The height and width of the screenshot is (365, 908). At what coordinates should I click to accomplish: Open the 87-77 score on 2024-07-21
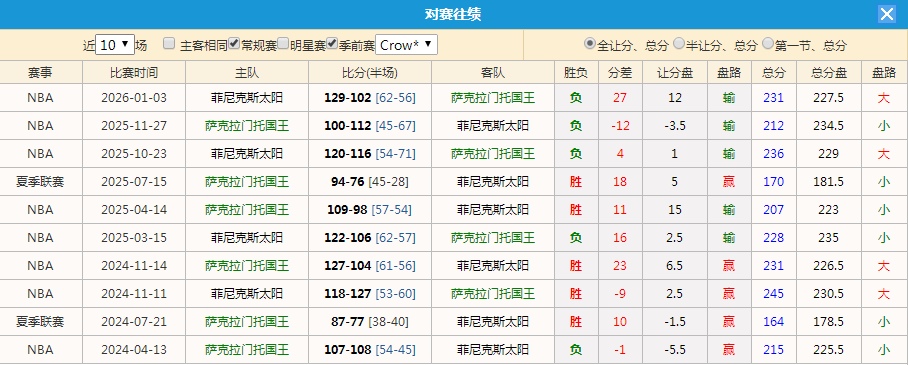click(x=347, y=322)
